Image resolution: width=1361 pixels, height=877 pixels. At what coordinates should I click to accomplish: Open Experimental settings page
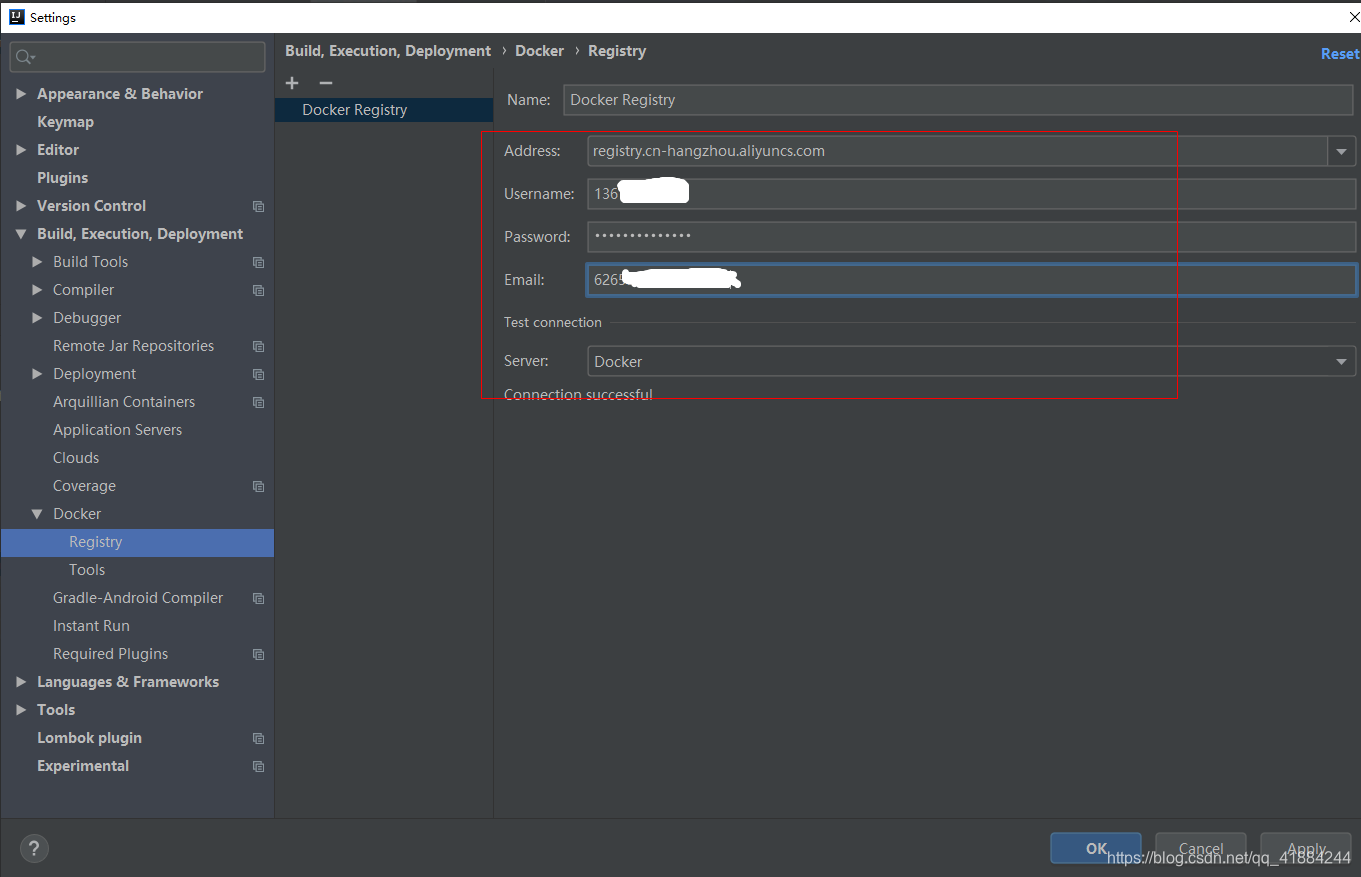pos(83,766)
